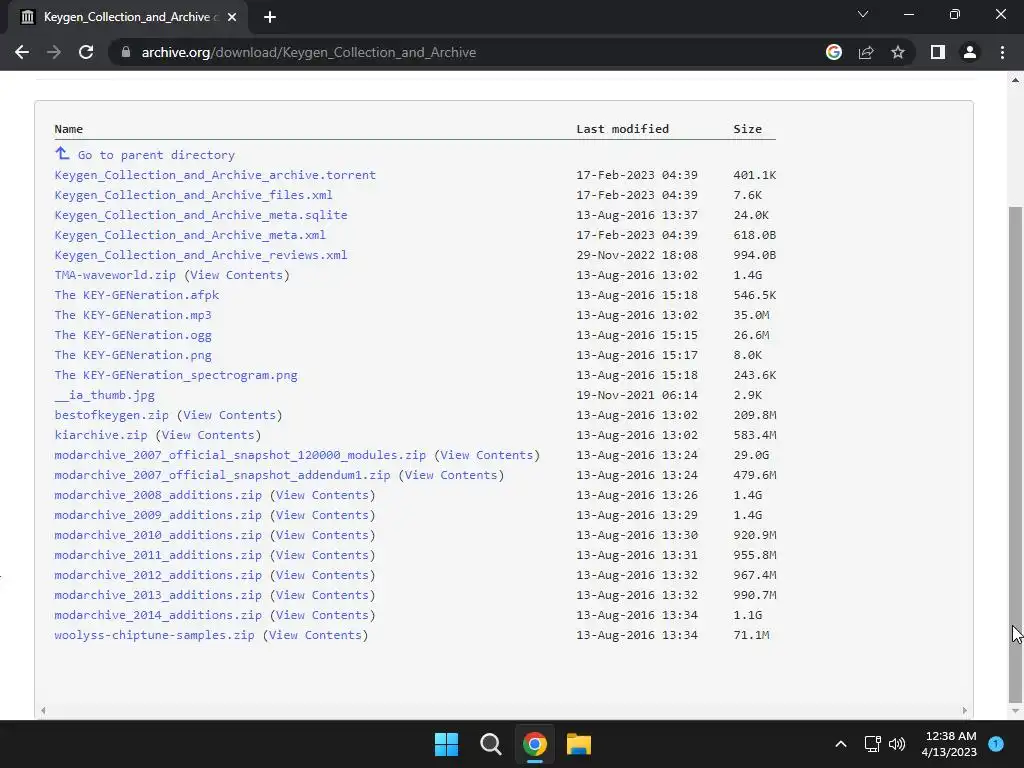
Task: Download TMA-waveworld.zip file
Action: (115, 275)
